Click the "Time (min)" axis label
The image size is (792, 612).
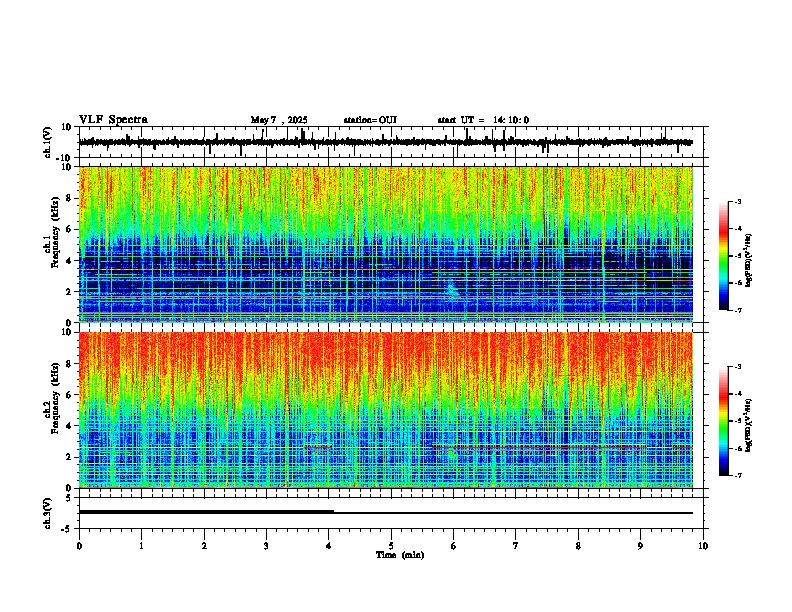pos(400,555)
